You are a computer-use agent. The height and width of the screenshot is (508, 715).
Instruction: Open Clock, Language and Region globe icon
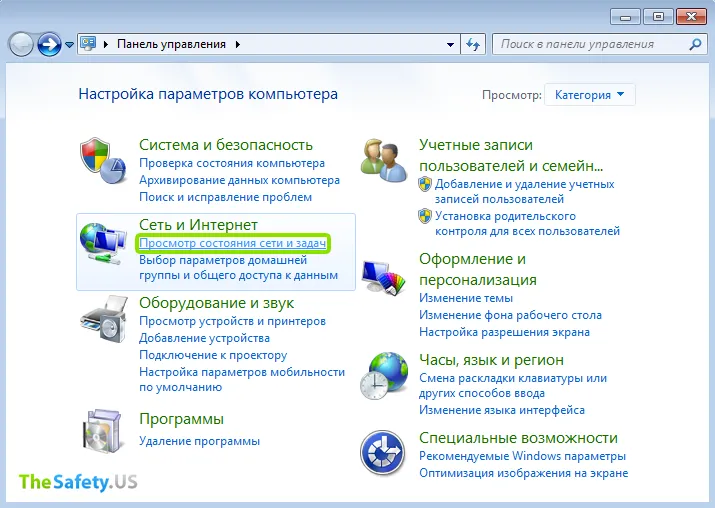(x=384, y=376)
